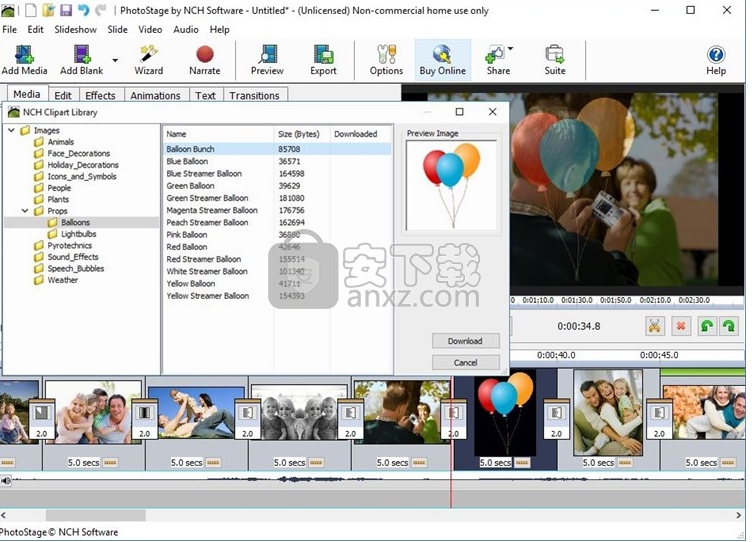Open the Edit menu
This screenshot has width=752, height=542.
35,30
